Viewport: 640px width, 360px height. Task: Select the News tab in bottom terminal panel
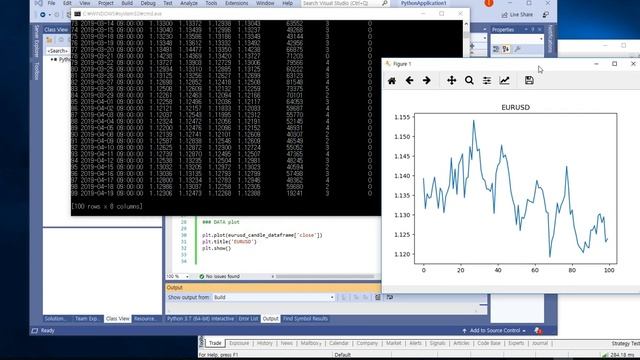click(x=287, y=343)
